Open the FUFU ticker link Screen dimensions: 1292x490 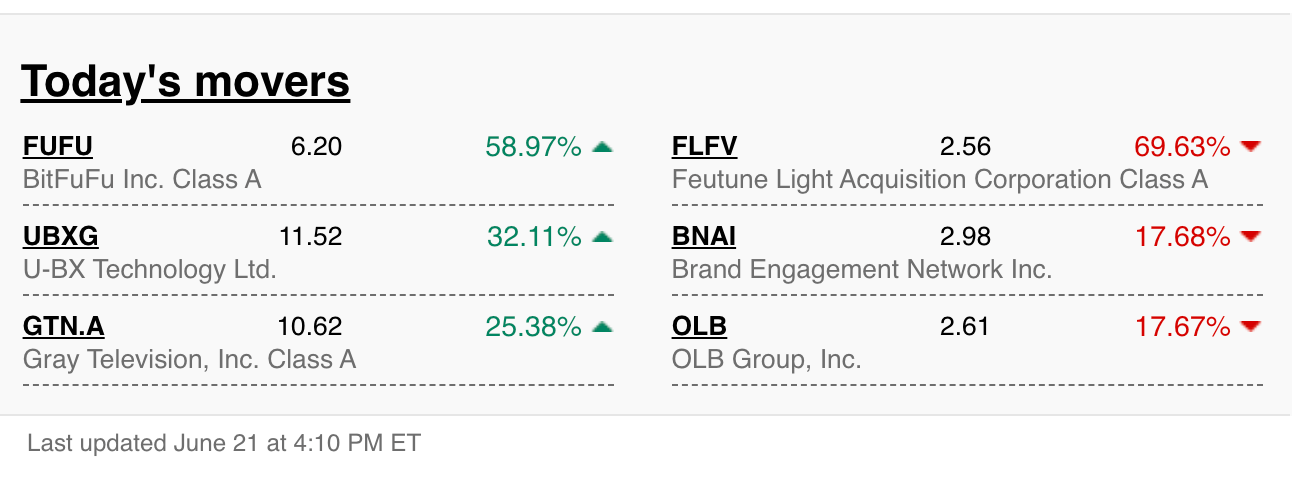(57, 147)
